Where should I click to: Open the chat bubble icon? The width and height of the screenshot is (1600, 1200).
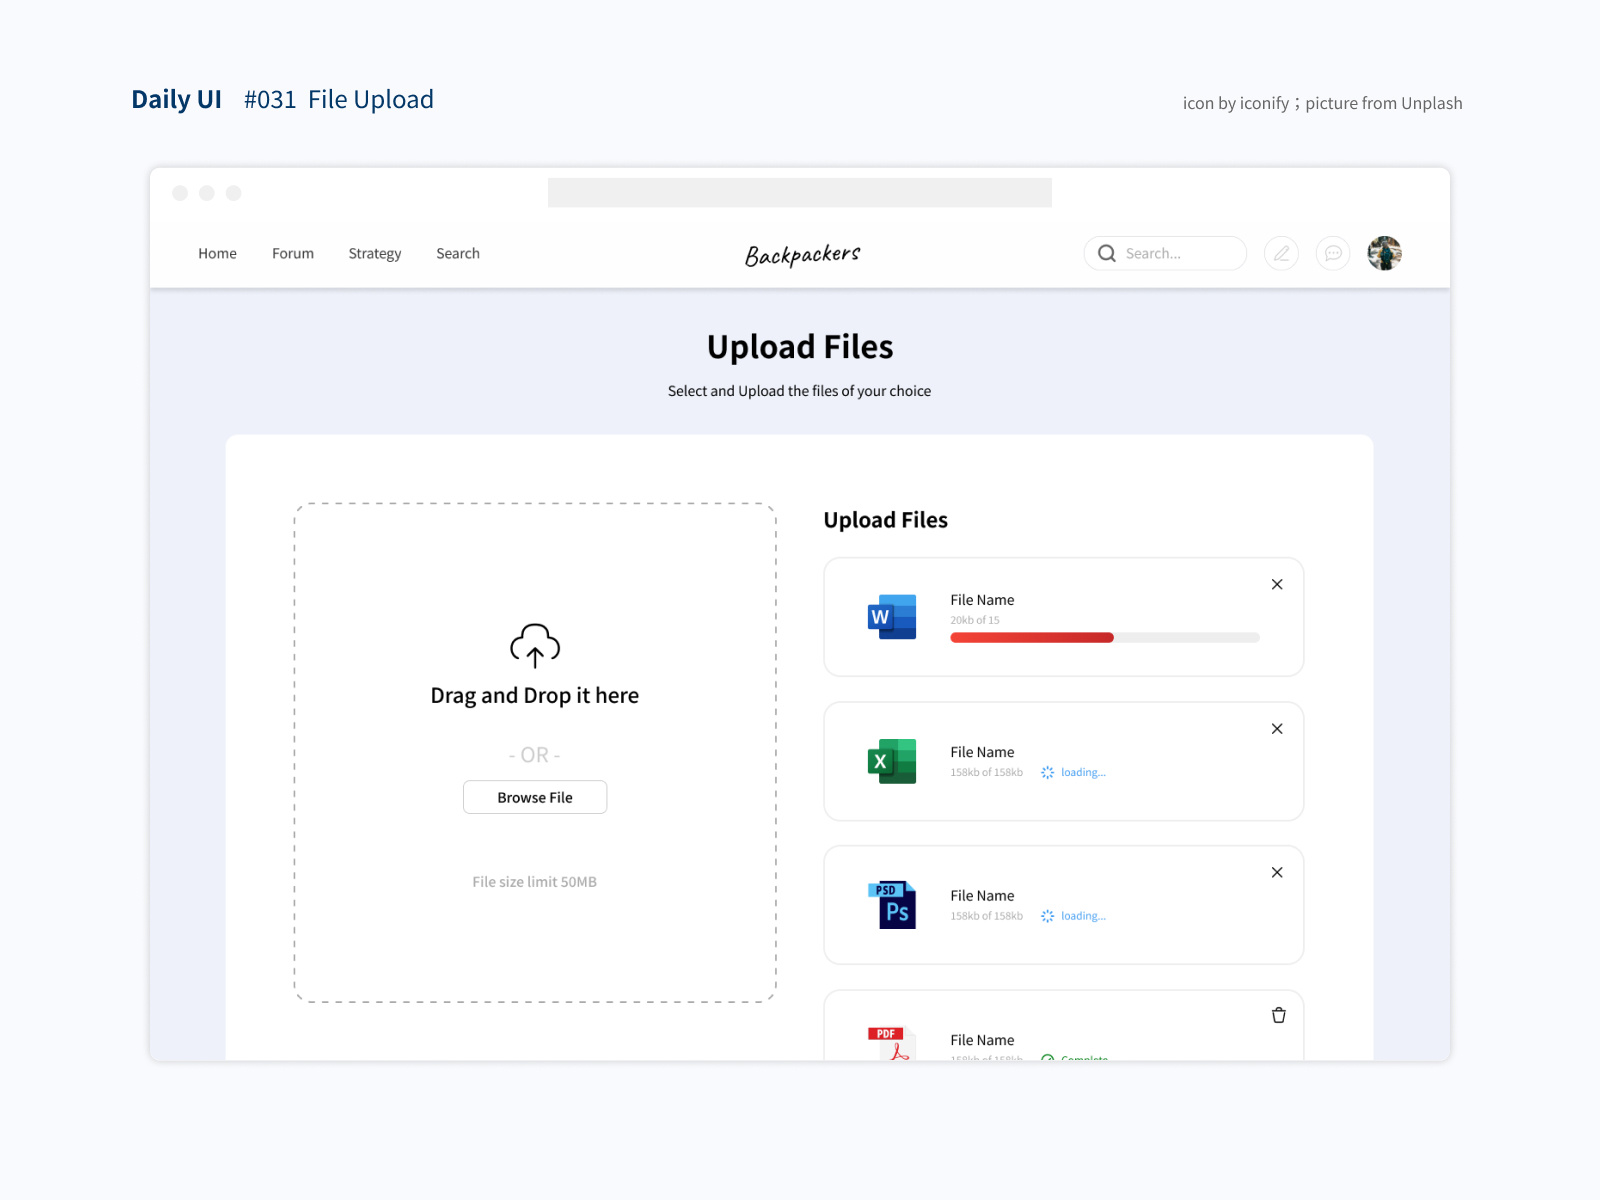coord(1333,253)
